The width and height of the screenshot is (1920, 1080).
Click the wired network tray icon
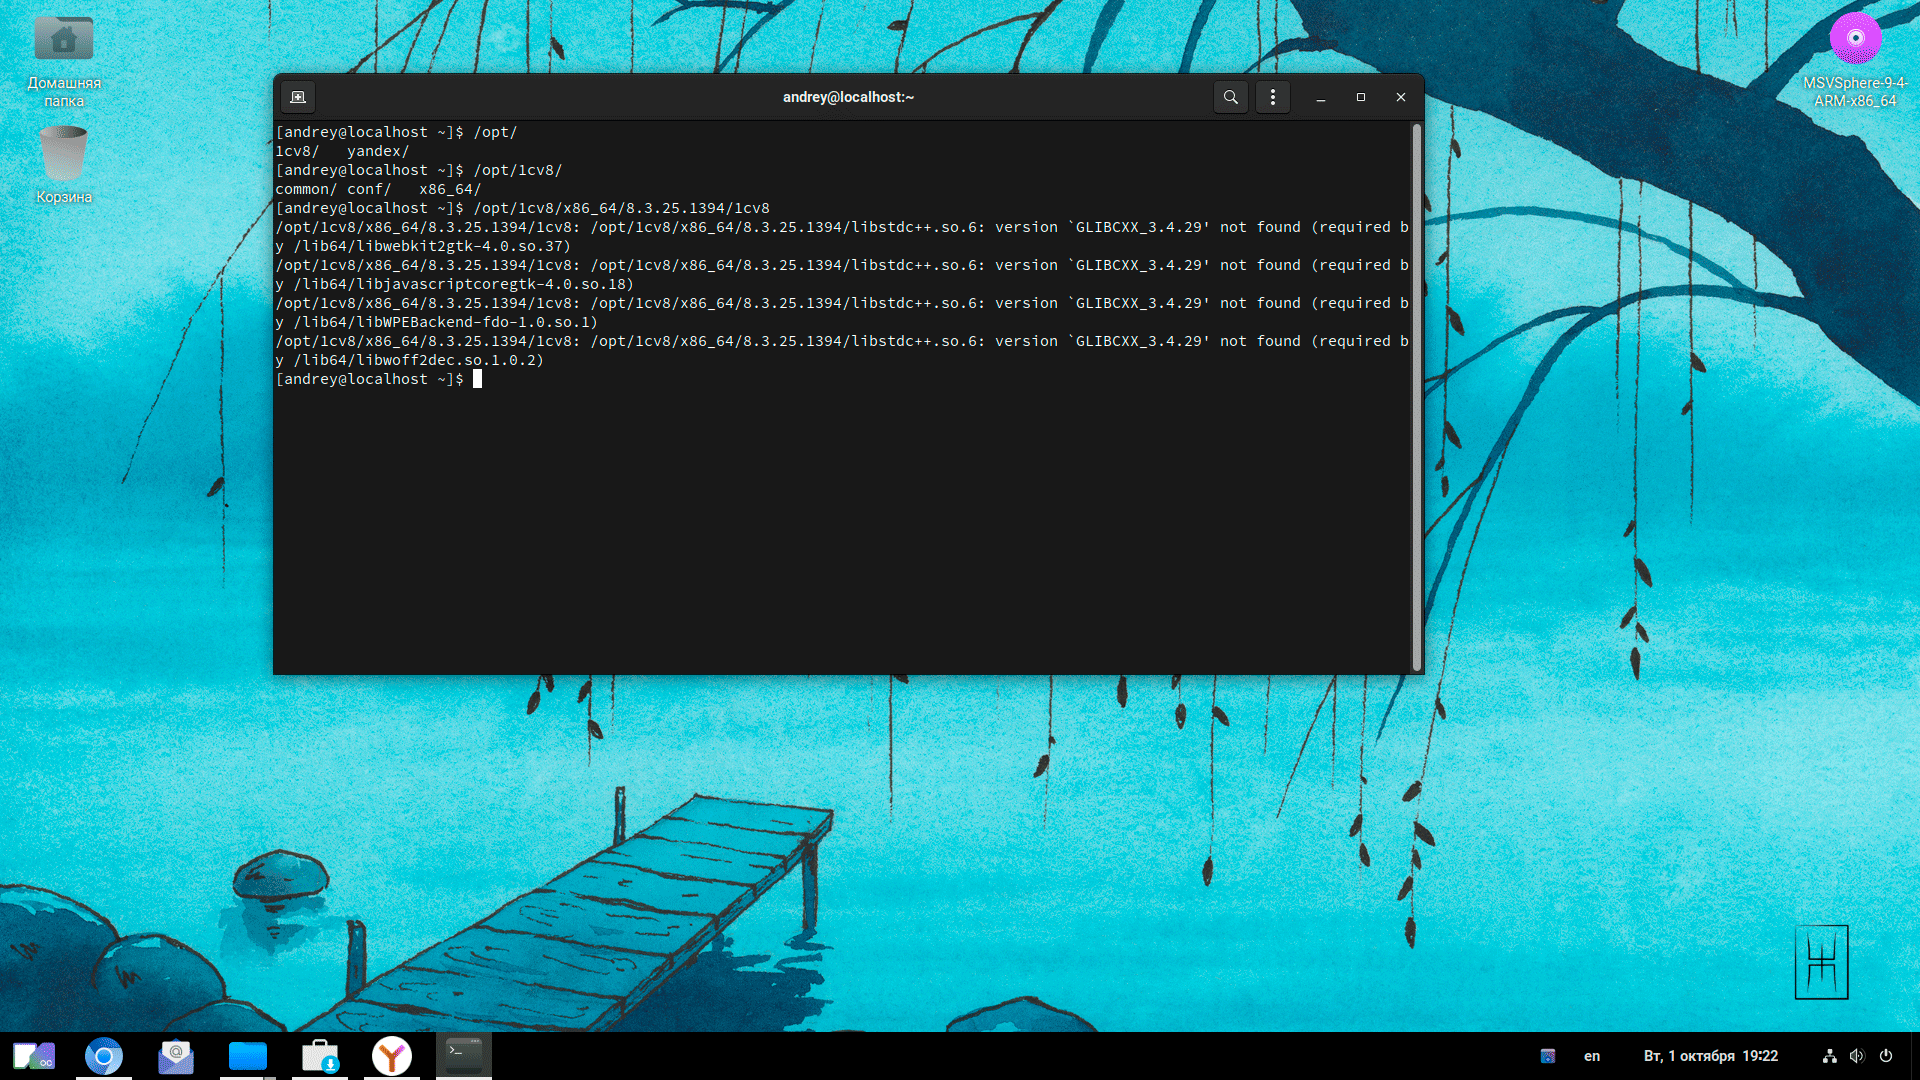point(1830,1056)
